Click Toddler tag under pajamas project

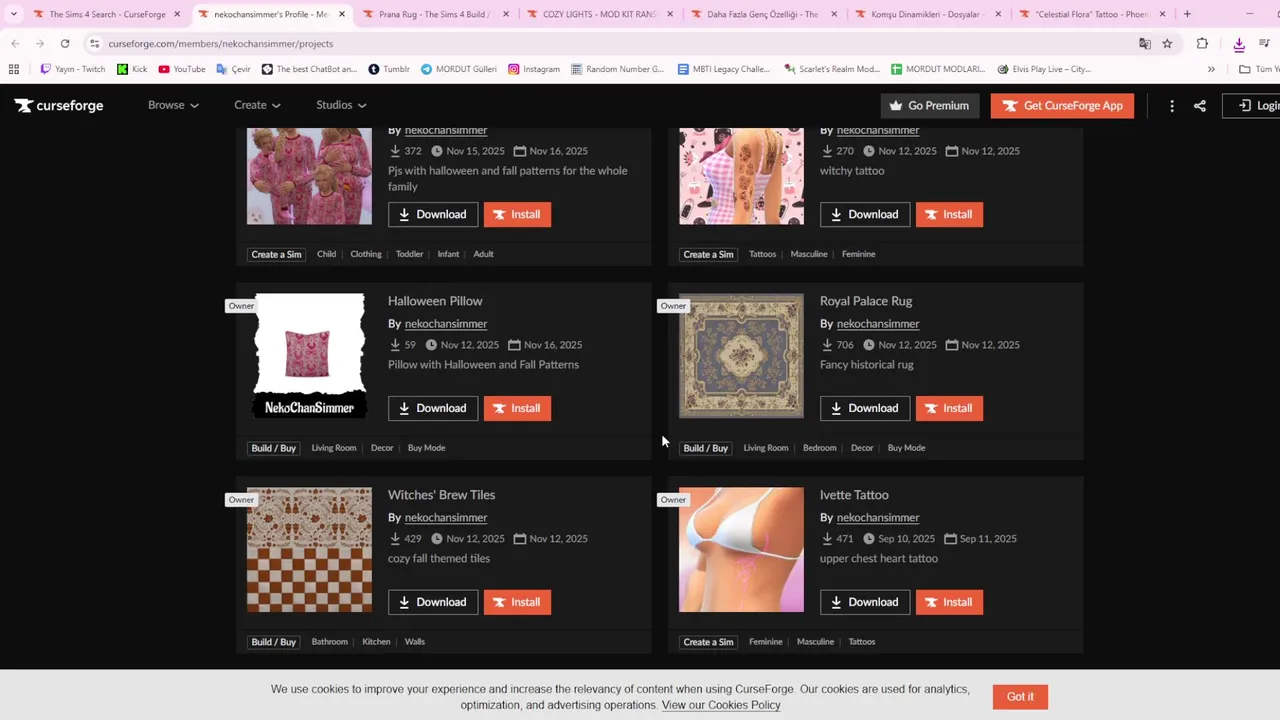point(409,254)
